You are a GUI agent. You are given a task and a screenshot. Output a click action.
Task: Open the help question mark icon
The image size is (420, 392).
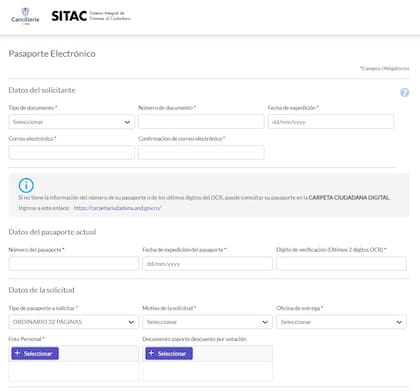click(x=404, y=92)
